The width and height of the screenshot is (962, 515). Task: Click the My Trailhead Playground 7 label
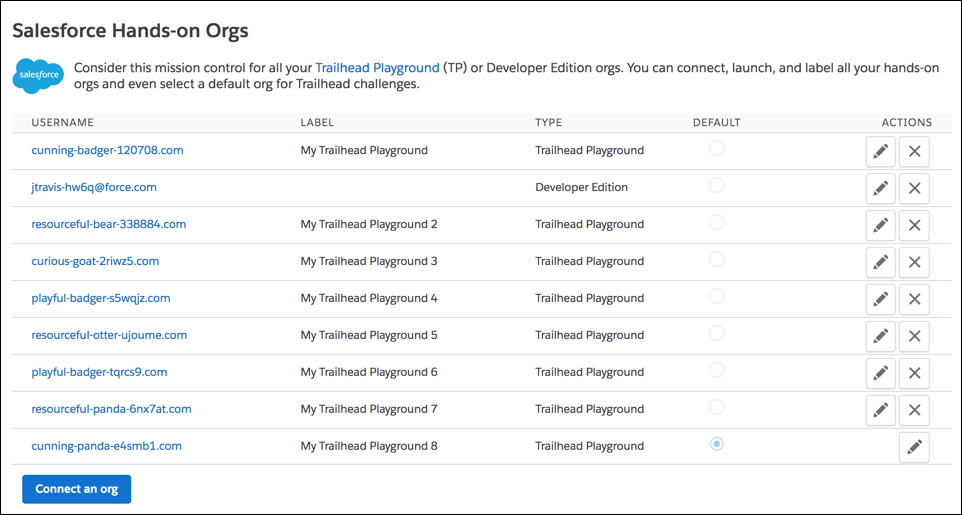[369, 409]
